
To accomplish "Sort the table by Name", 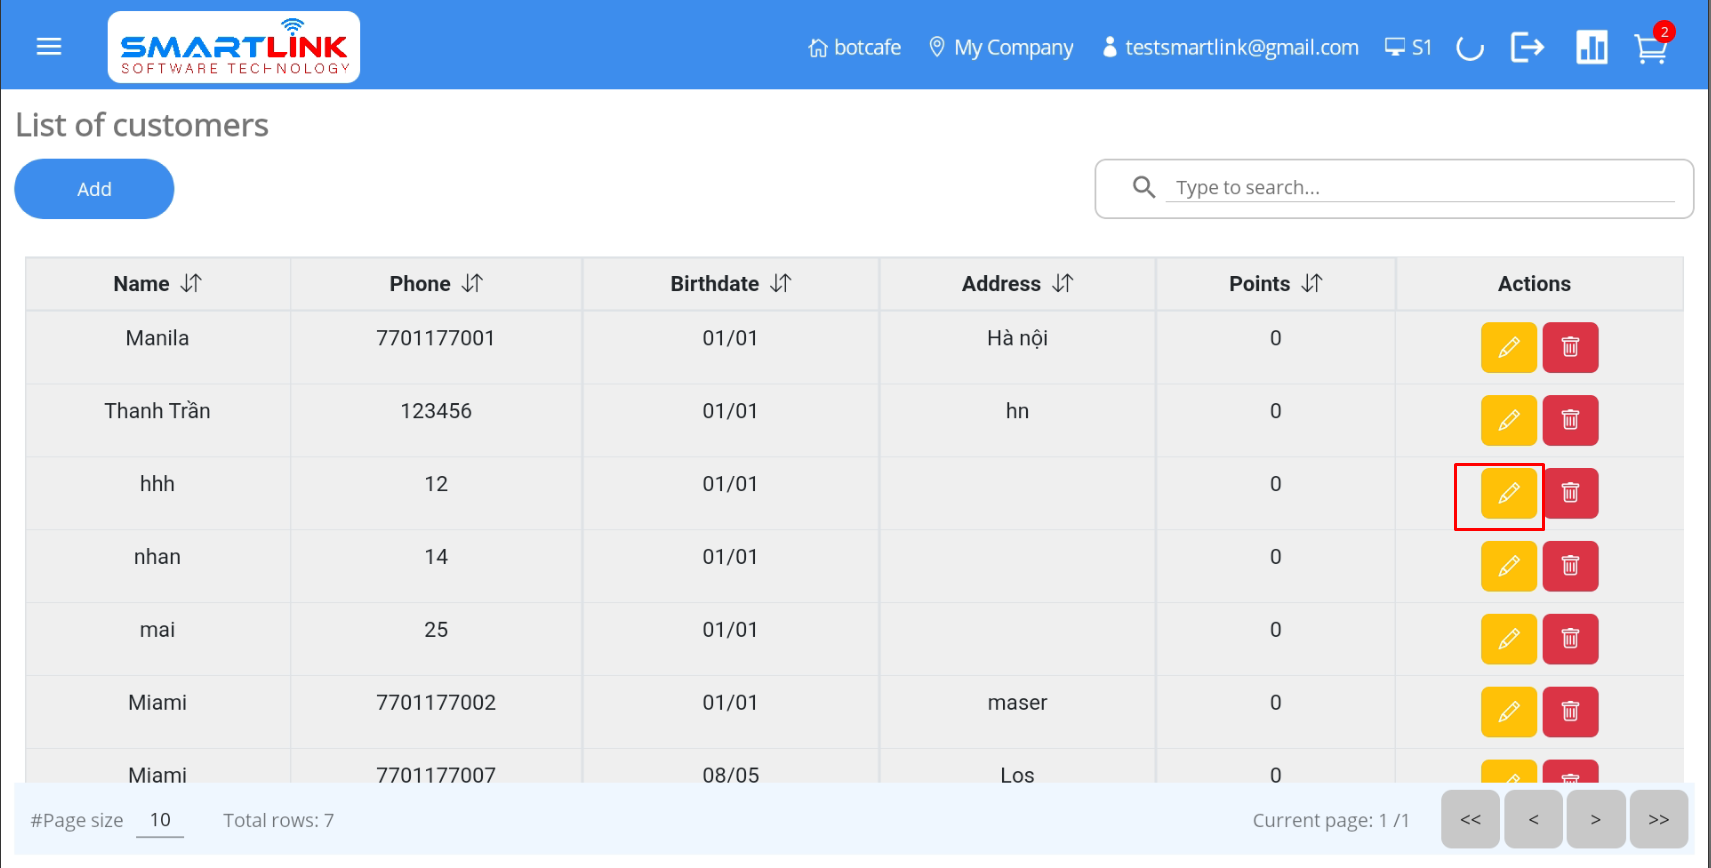I will click(191, 284).
